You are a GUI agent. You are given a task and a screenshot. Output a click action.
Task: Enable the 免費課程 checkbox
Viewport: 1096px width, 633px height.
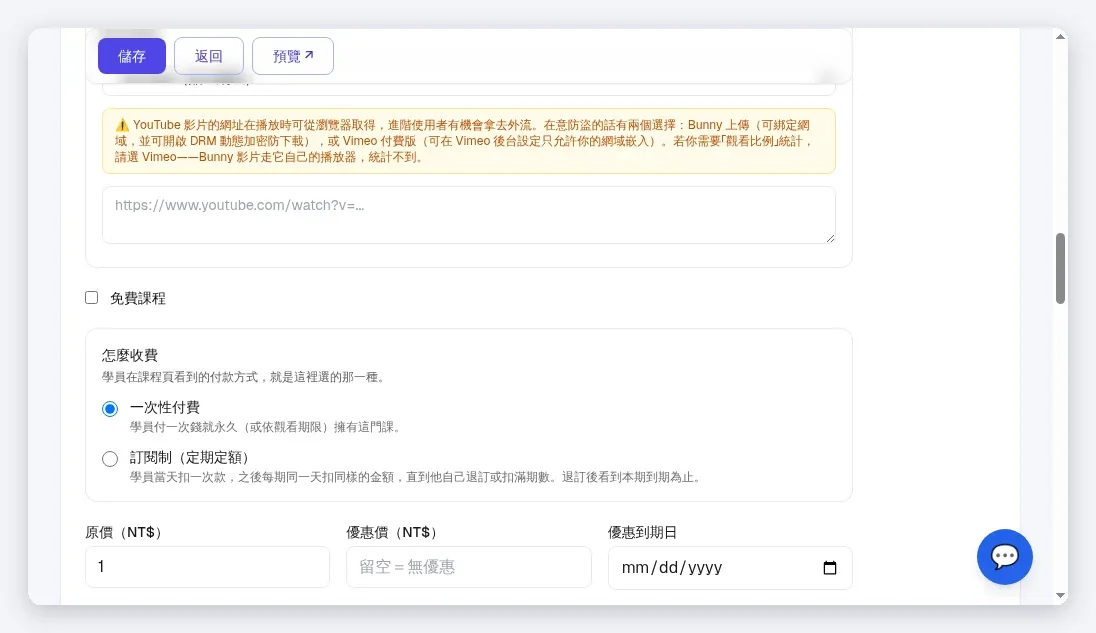coord(92,298)
